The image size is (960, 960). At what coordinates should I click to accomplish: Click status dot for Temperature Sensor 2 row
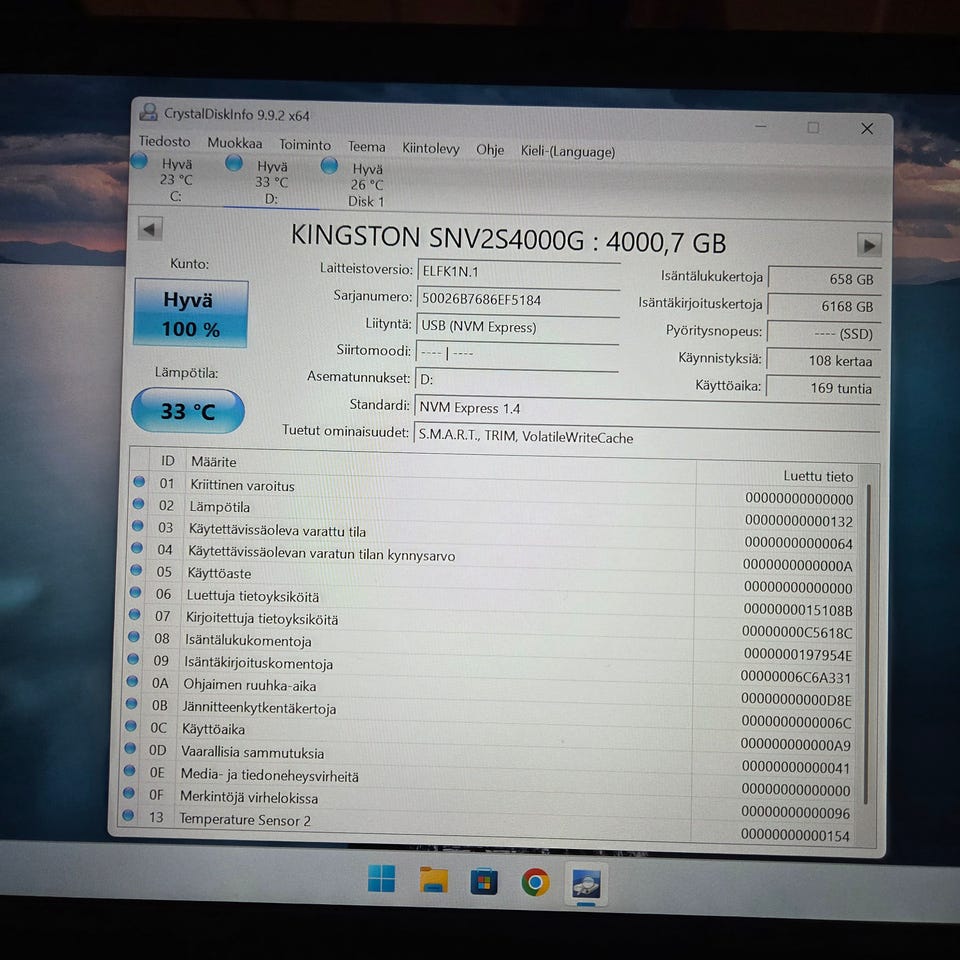click(x=128, y=816)
